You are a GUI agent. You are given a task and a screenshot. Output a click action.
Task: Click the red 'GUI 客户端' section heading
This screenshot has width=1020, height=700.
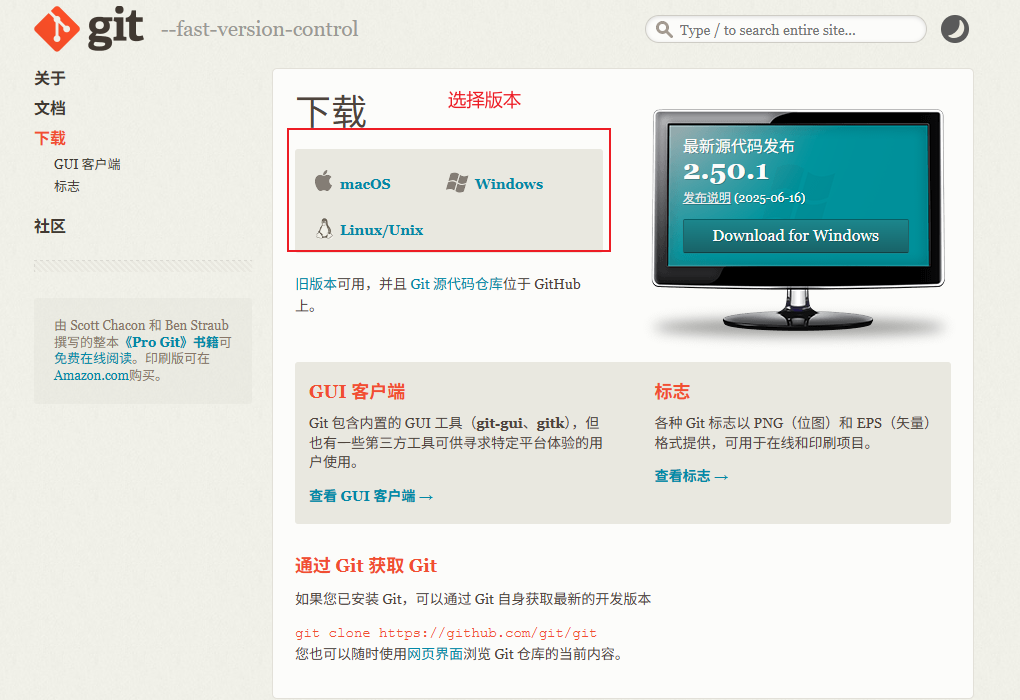(356, 392)
